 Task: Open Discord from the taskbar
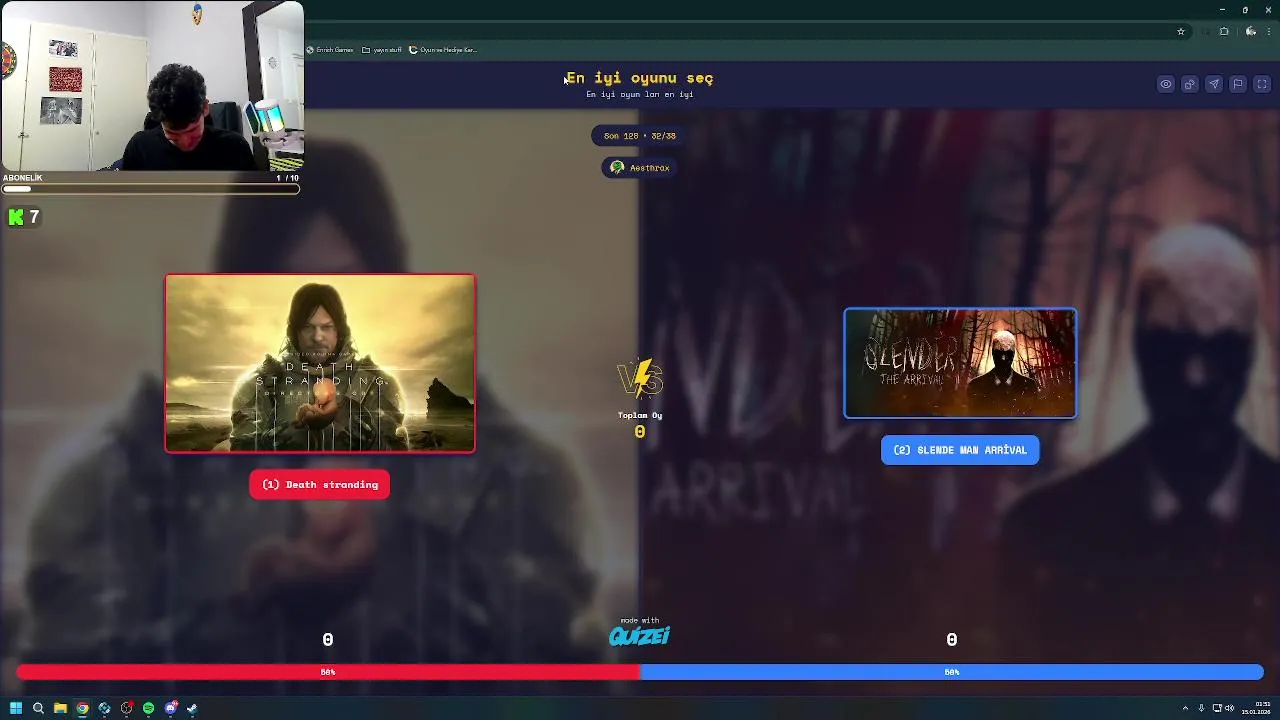[x=170, y=708]
